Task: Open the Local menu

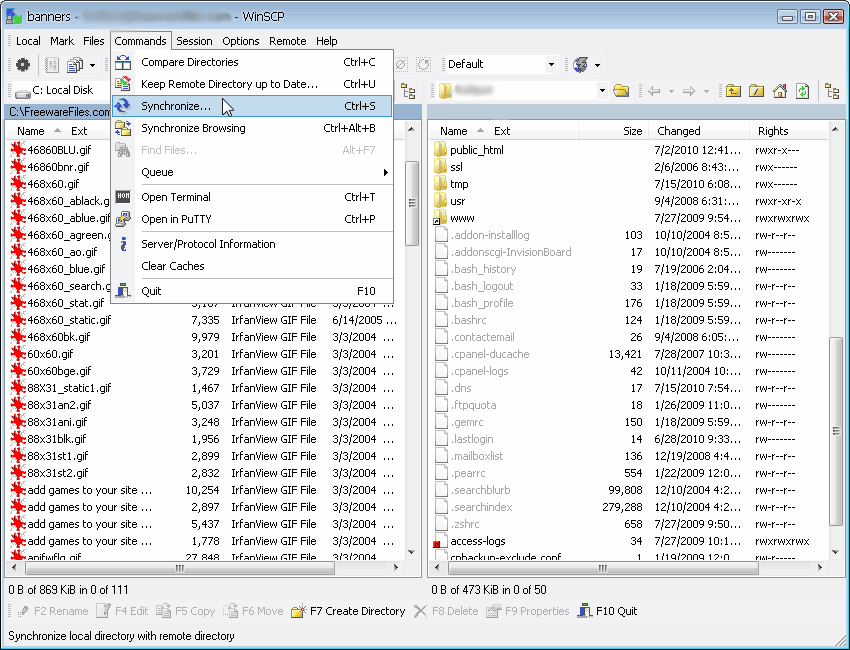Action: point(28,41)
